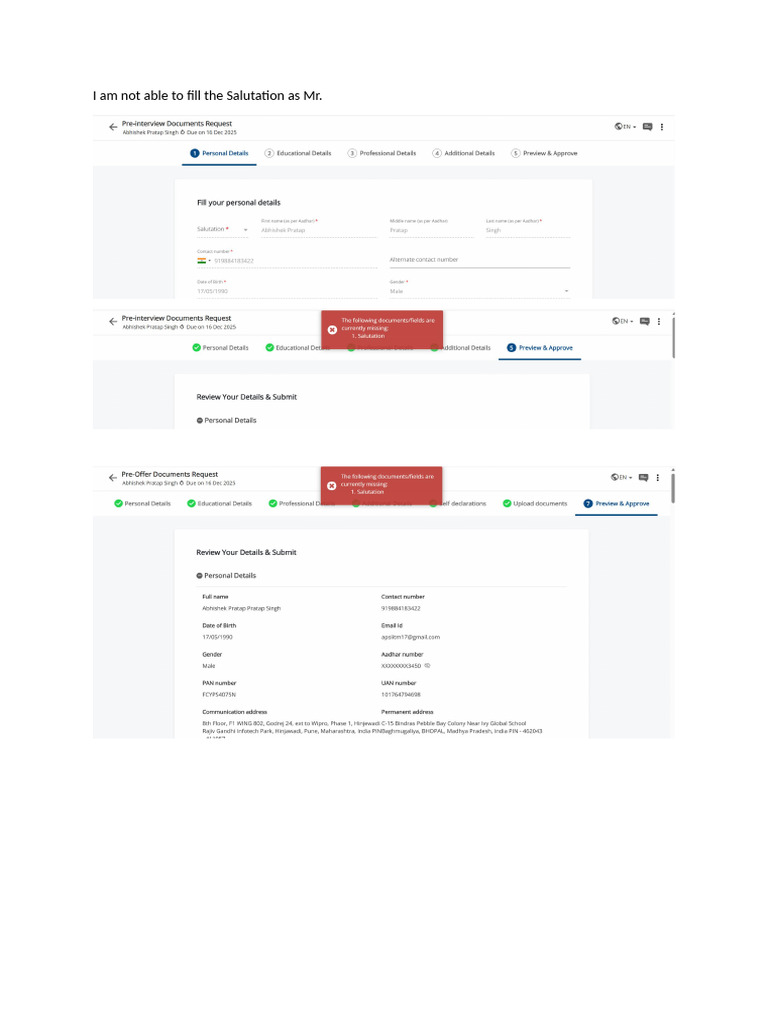The image size is (768, 1024).
Task: Open the Salutation dropdown in the personal details form
Action: pyautogui.click(x=223, y=229)
